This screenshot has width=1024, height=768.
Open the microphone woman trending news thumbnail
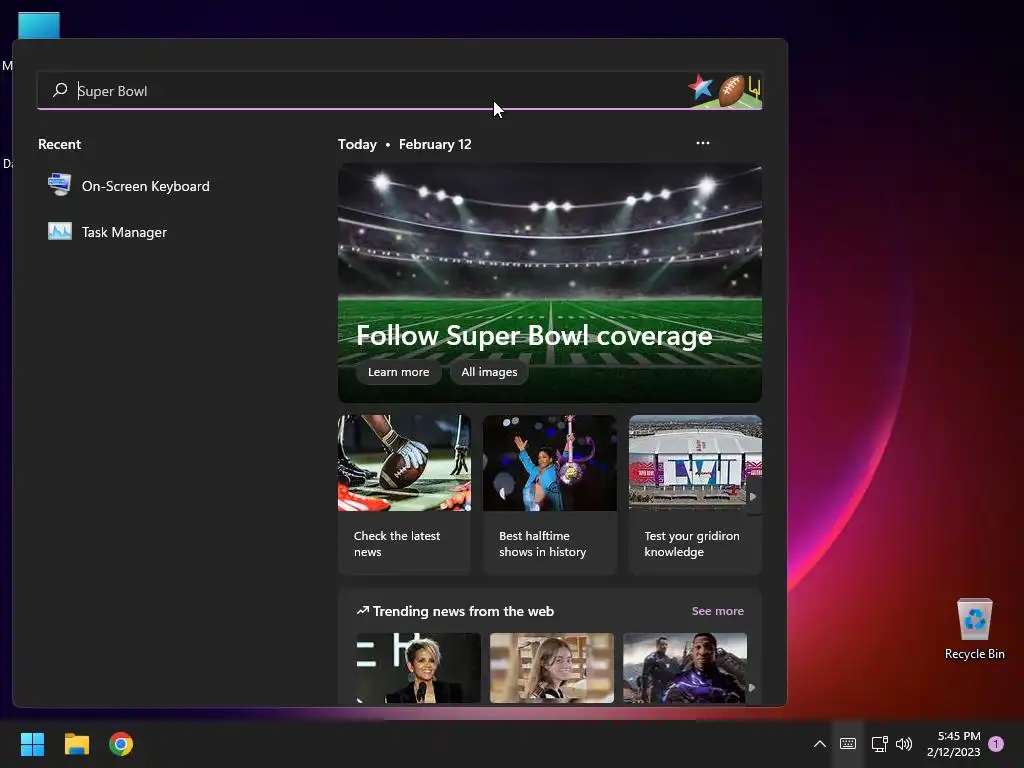click(419, 667)
